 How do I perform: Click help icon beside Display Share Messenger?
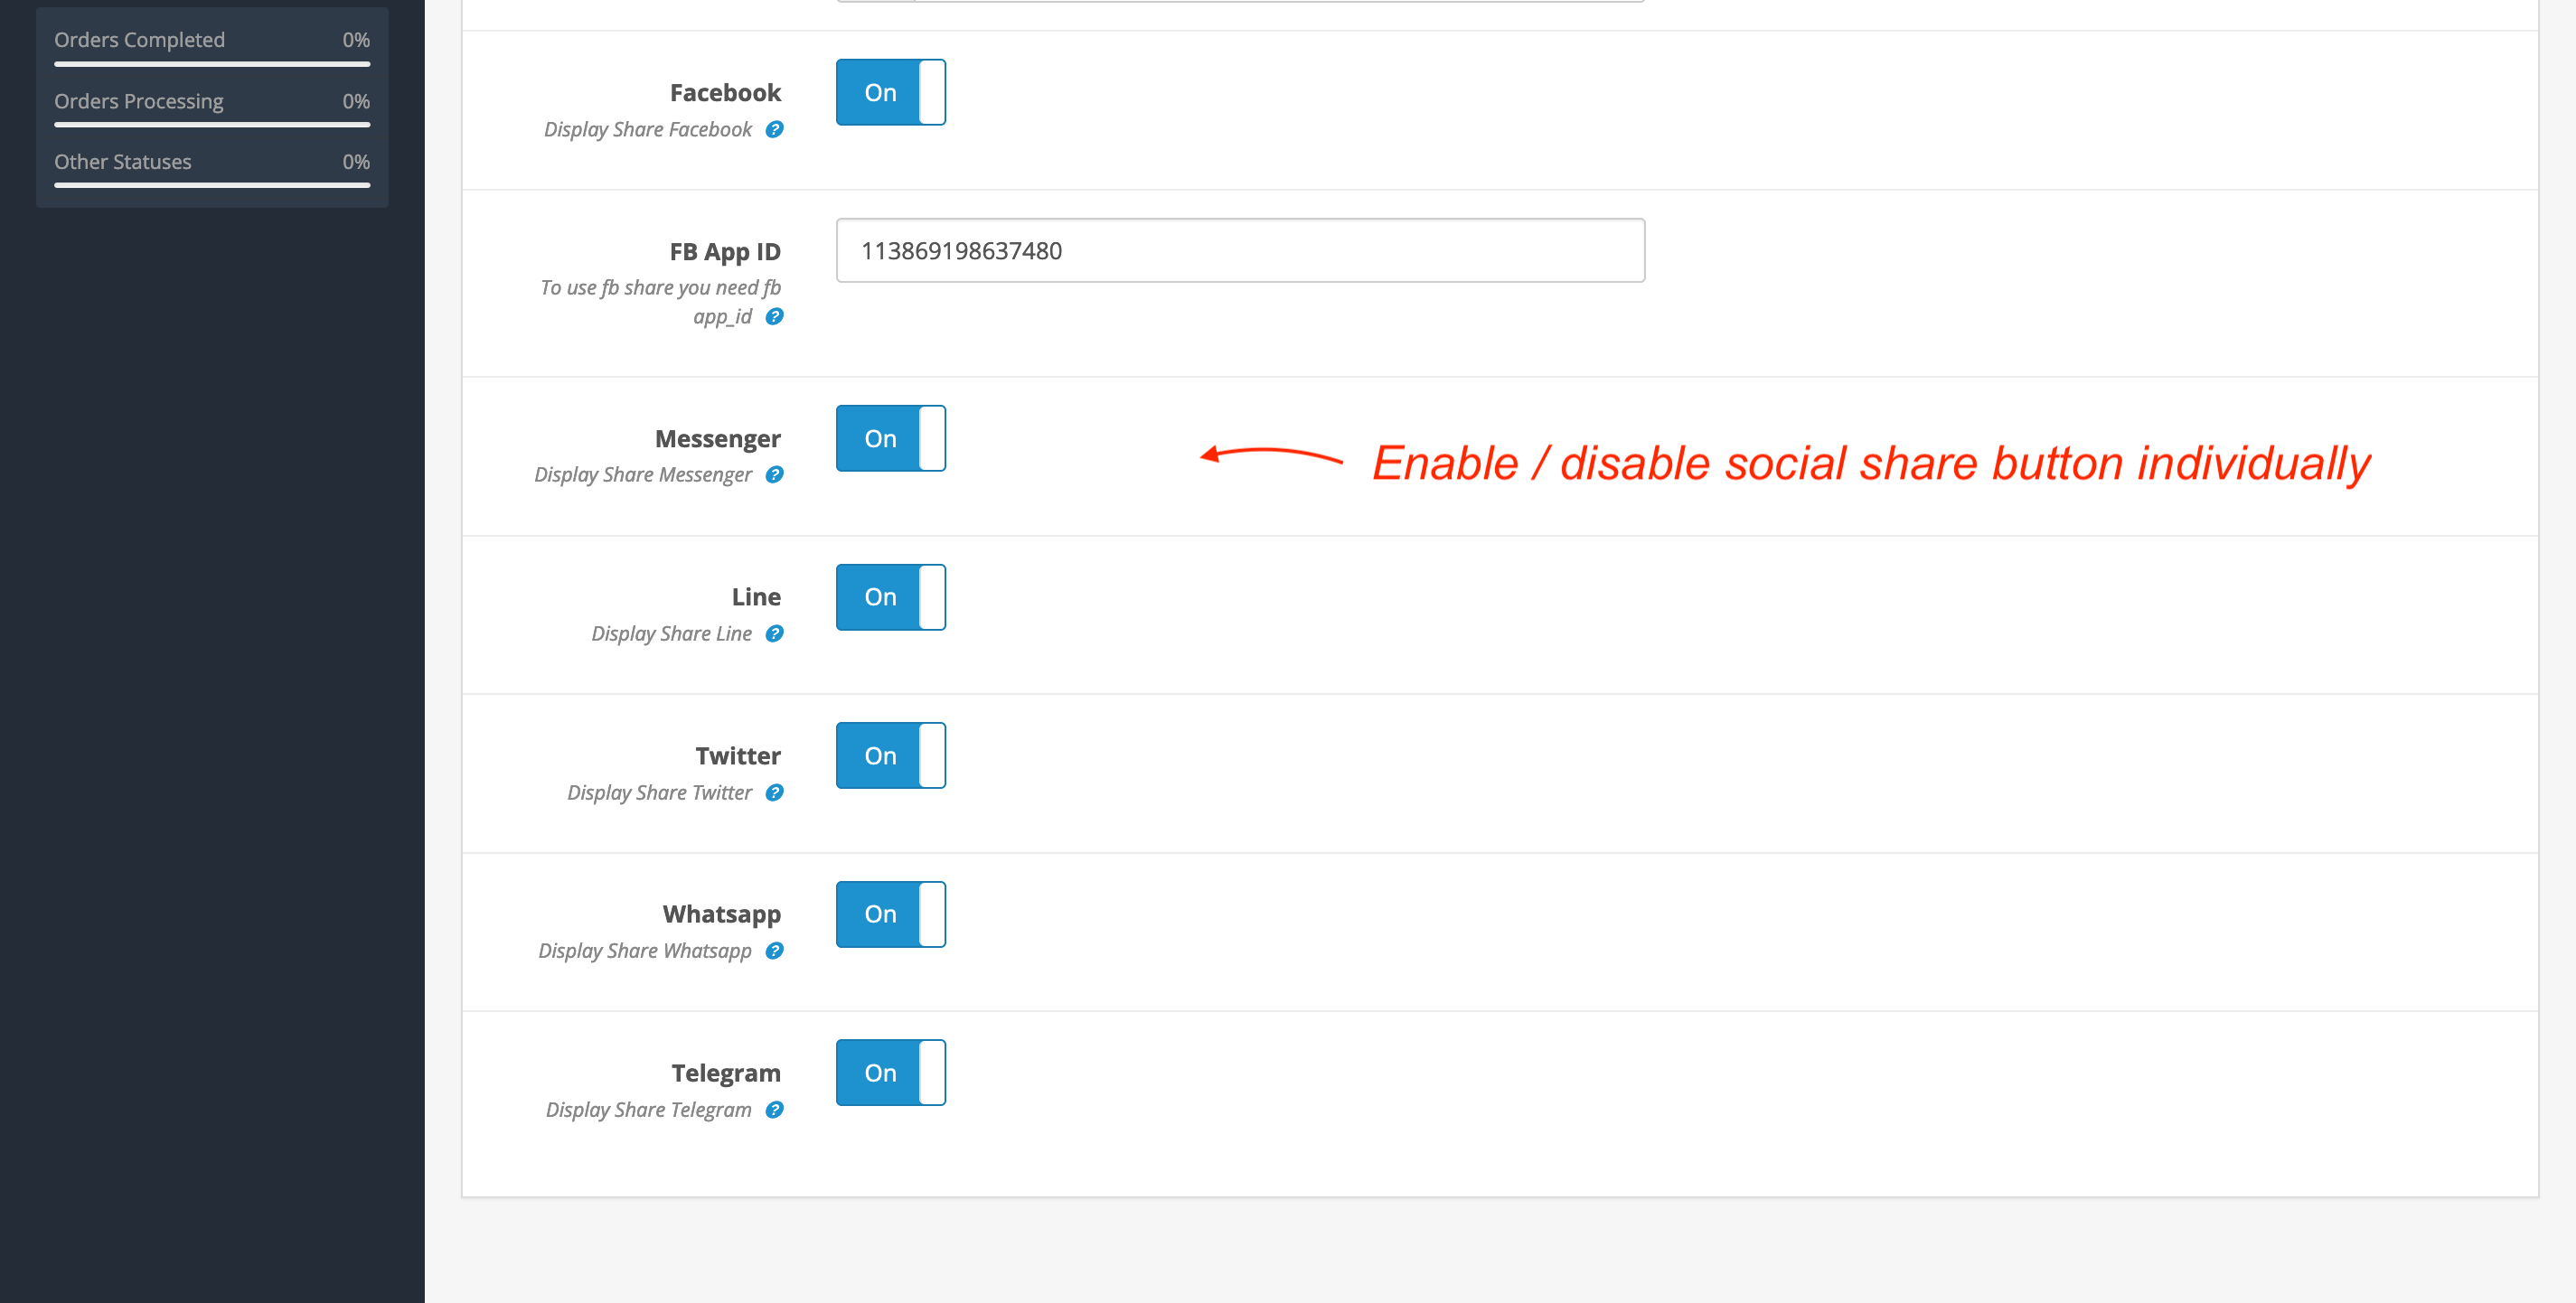774,474
